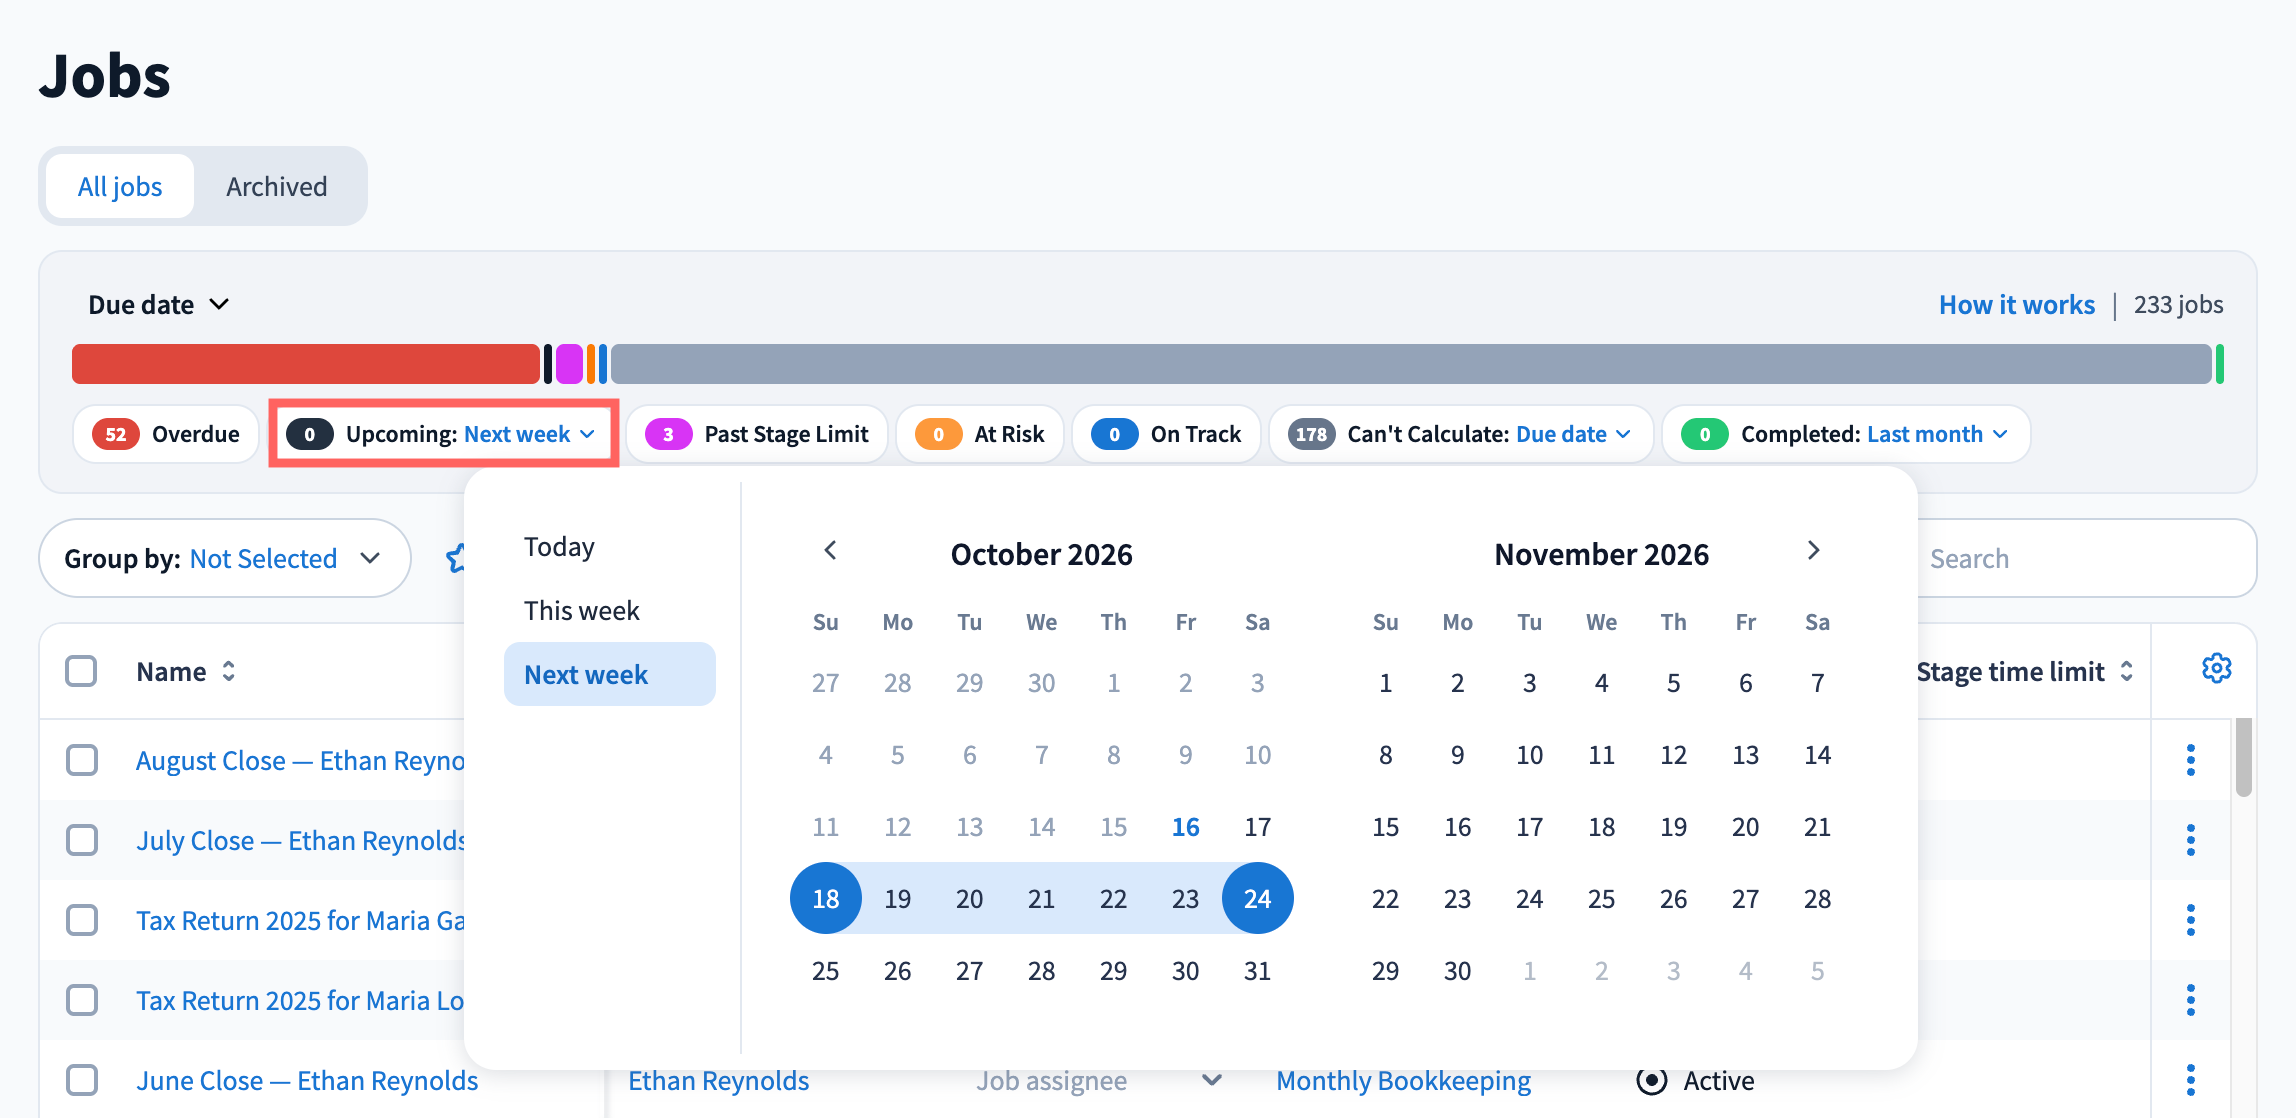Choose the Next week preset option
Screen dimensions: 2296x1118
[x=610, y=674]
